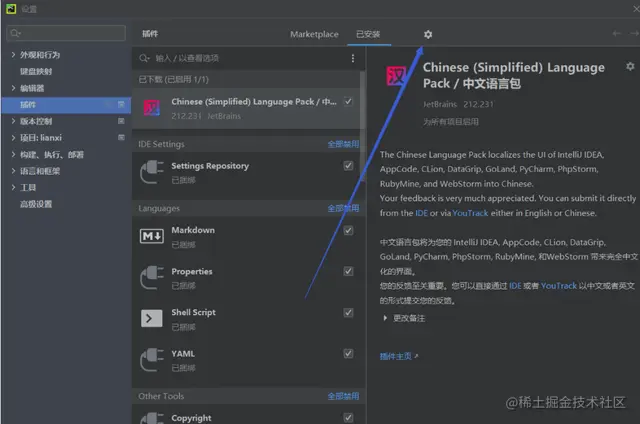Click 为所有项目启用 under plugin vendor
Viewport: 640px width, 424px height.
pyautogui.click(x=451, y=122)
